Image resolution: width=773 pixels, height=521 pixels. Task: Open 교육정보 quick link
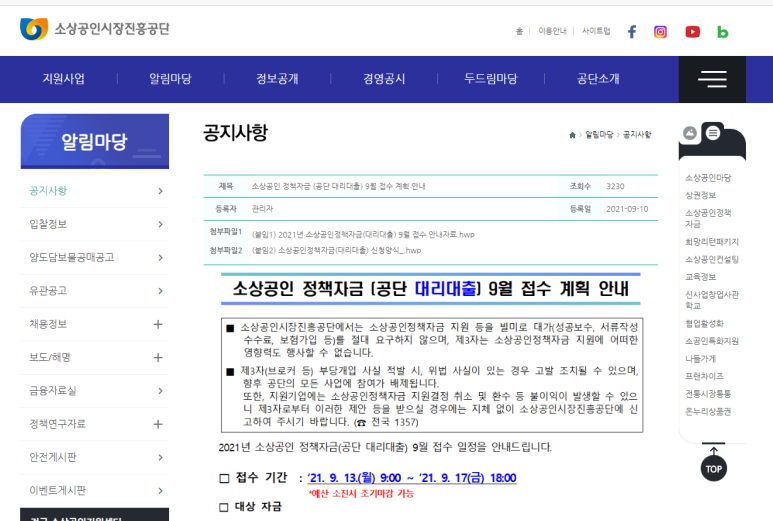700,277
